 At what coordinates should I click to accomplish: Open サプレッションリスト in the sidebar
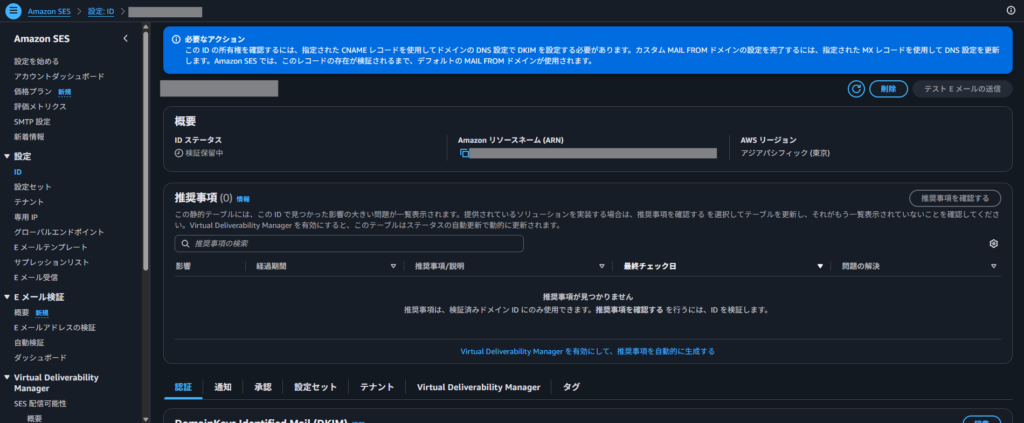click(52, 262)
